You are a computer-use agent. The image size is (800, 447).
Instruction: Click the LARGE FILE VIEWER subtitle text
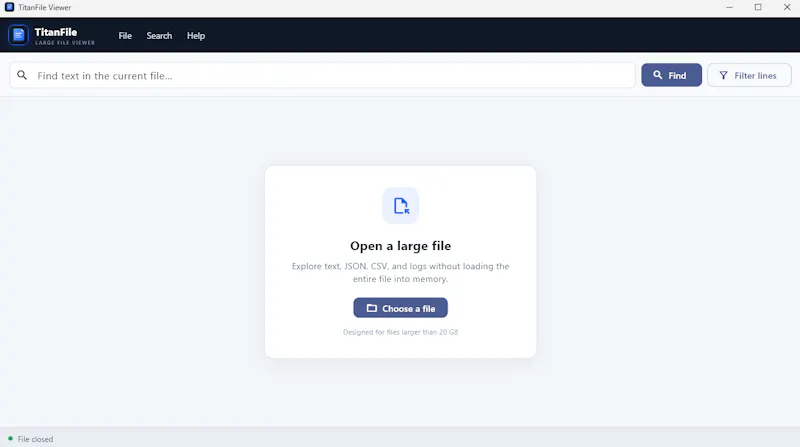point(65,43)
